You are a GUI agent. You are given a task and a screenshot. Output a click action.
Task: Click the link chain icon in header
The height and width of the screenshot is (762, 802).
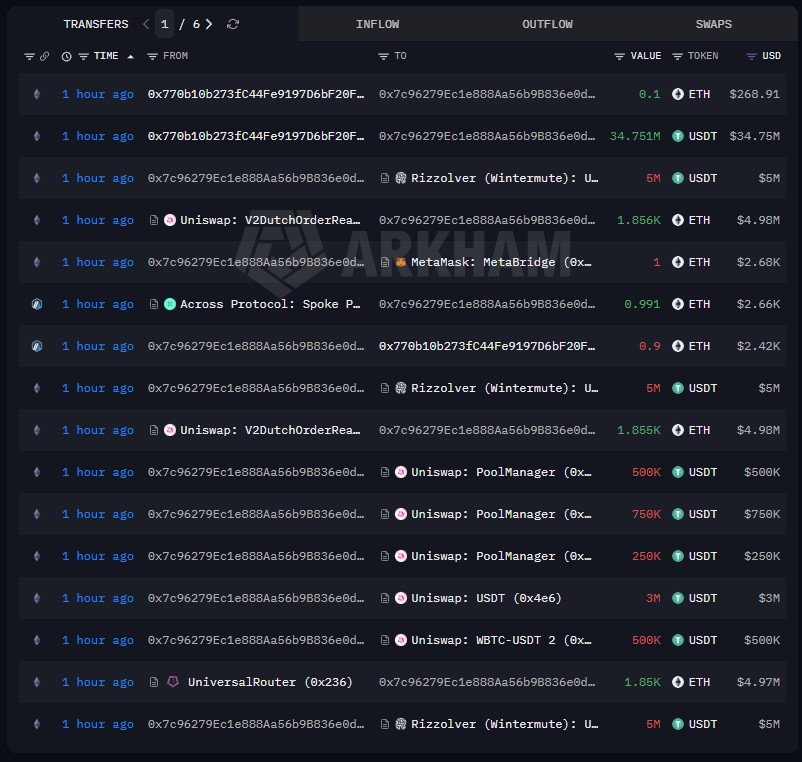coord(44,56)
